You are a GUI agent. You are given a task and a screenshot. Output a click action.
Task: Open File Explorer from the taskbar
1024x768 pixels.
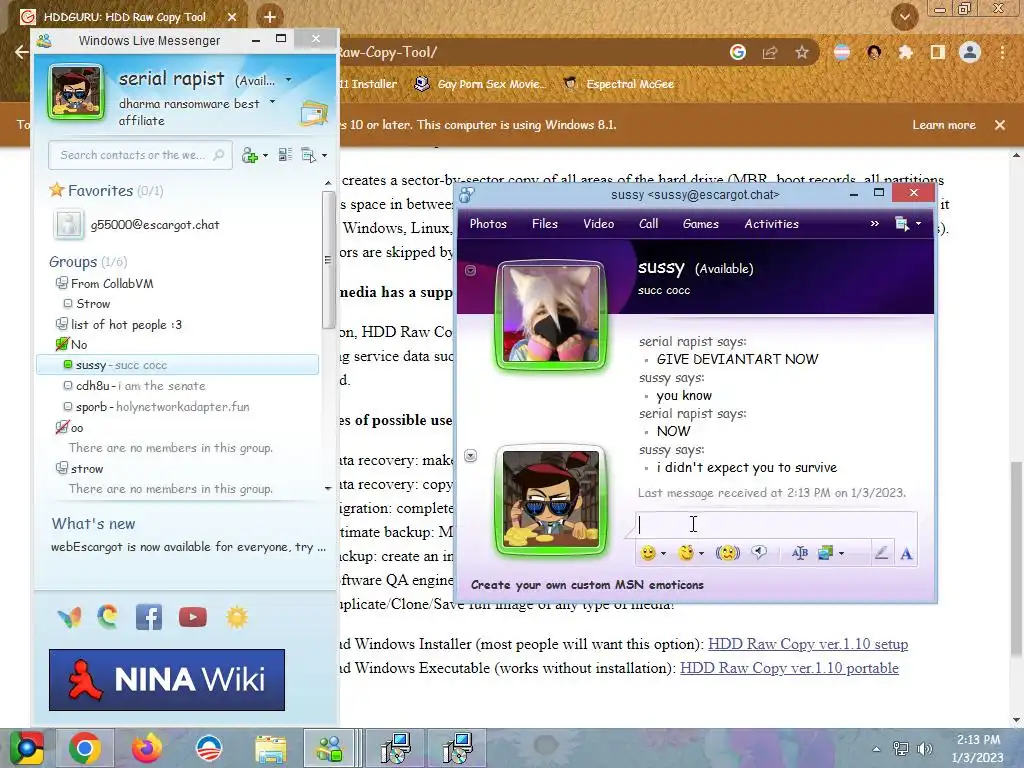[x=270, y=748]
